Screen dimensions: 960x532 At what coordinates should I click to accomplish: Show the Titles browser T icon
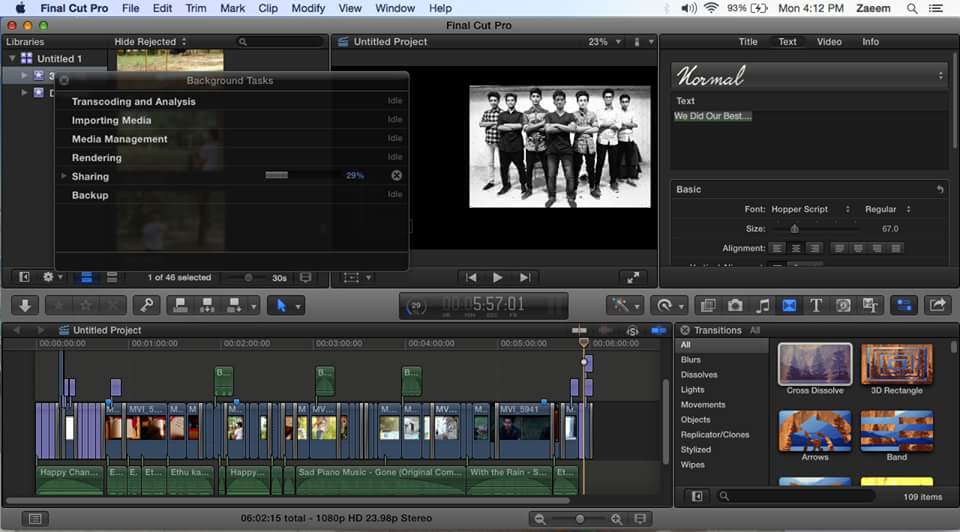pyautogui.click(x=816, y=305)
